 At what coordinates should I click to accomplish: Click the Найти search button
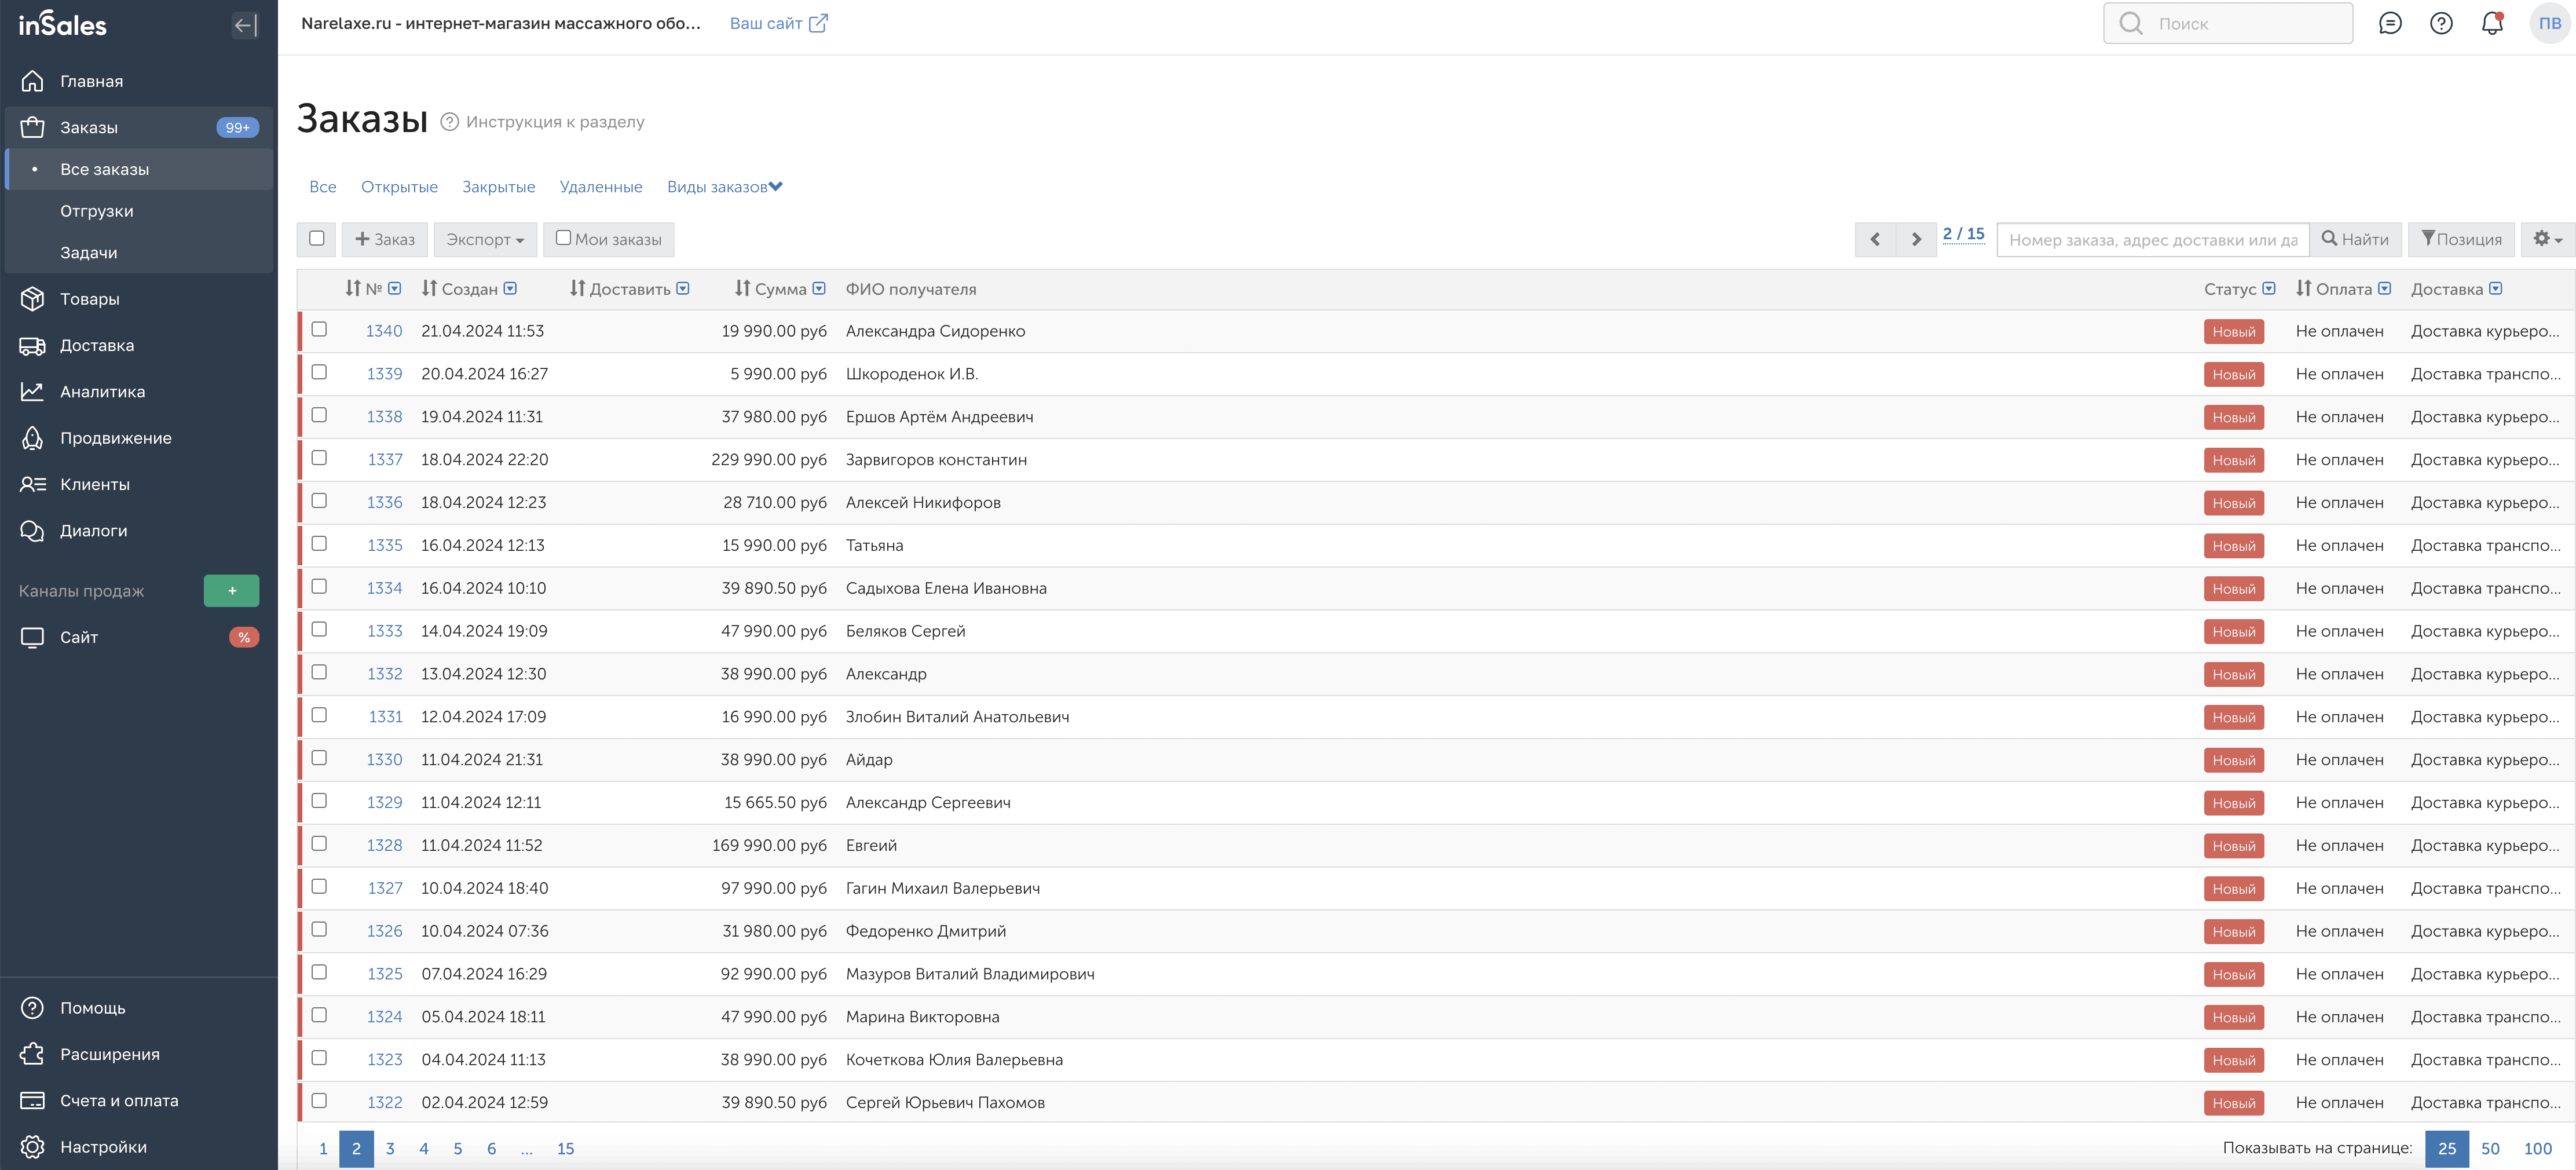2355,239
